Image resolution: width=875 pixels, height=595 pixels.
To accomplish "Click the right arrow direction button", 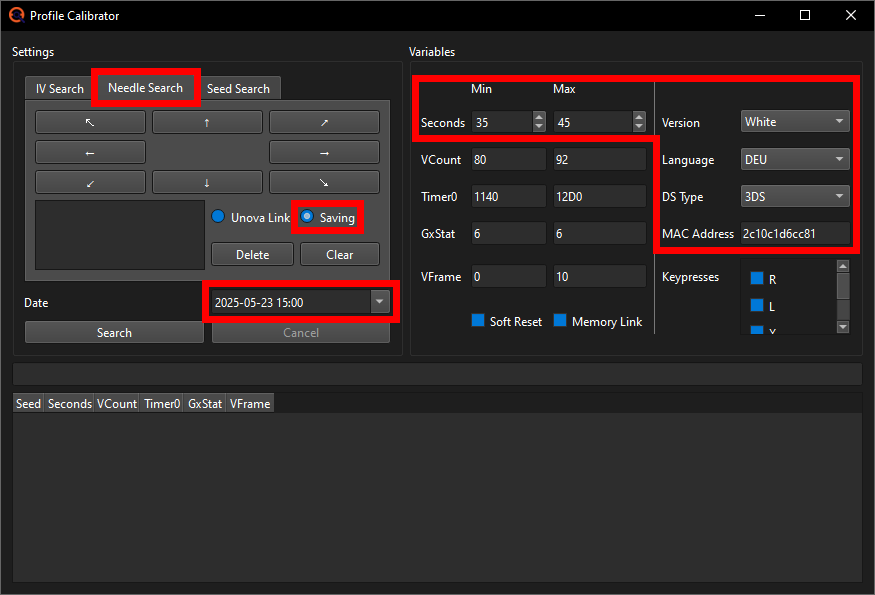I will (x=323, y=150).
